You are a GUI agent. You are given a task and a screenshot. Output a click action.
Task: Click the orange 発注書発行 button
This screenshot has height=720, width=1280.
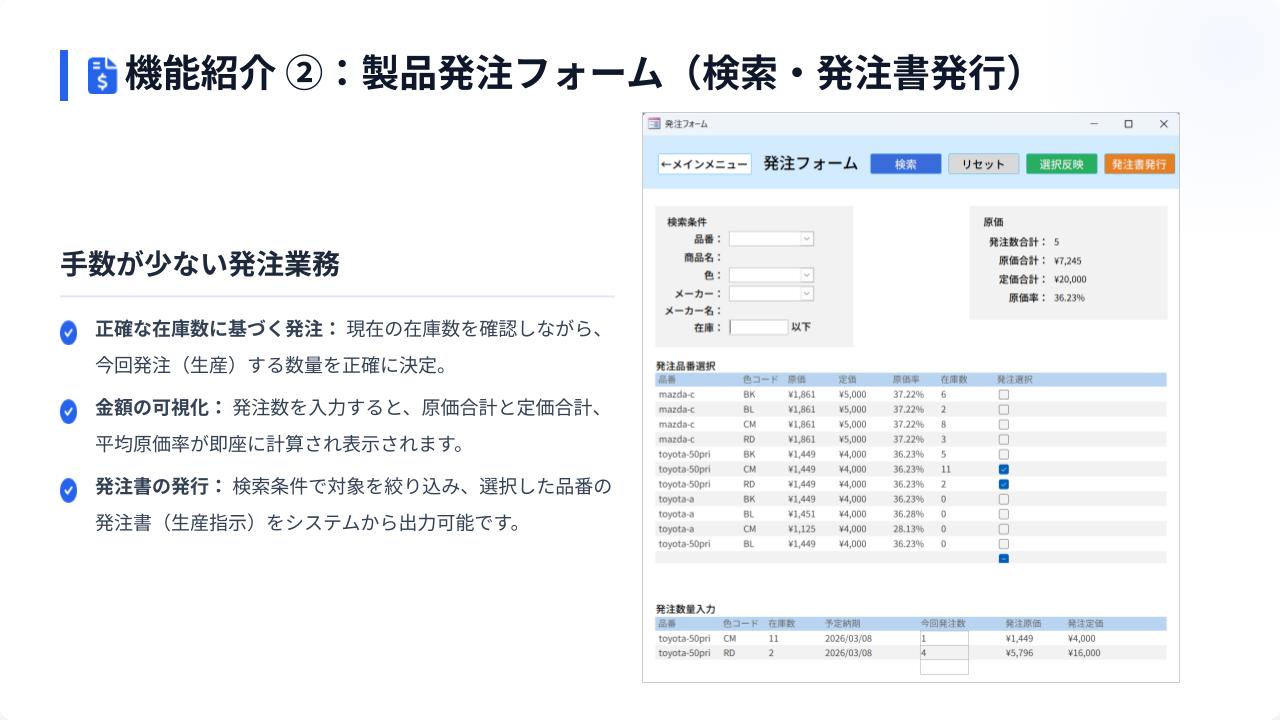point(1139,165)
